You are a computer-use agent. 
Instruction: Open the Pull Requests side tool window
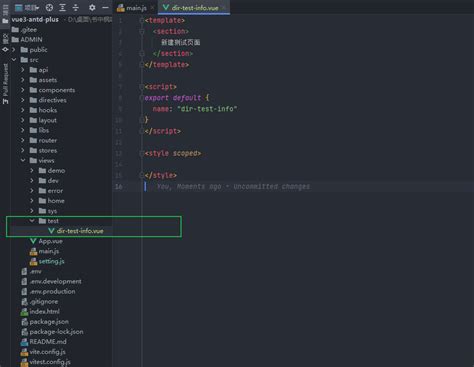click(5, 84)
